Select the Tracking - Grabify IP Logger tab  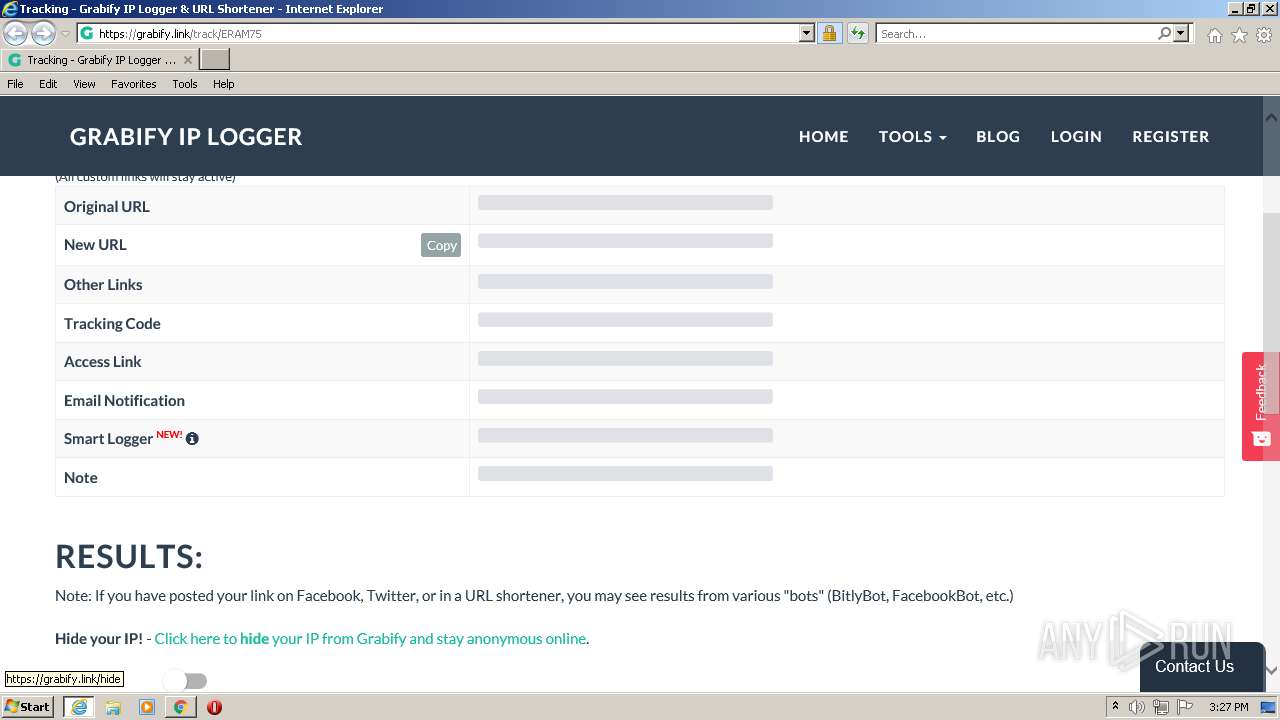(100, 60)
